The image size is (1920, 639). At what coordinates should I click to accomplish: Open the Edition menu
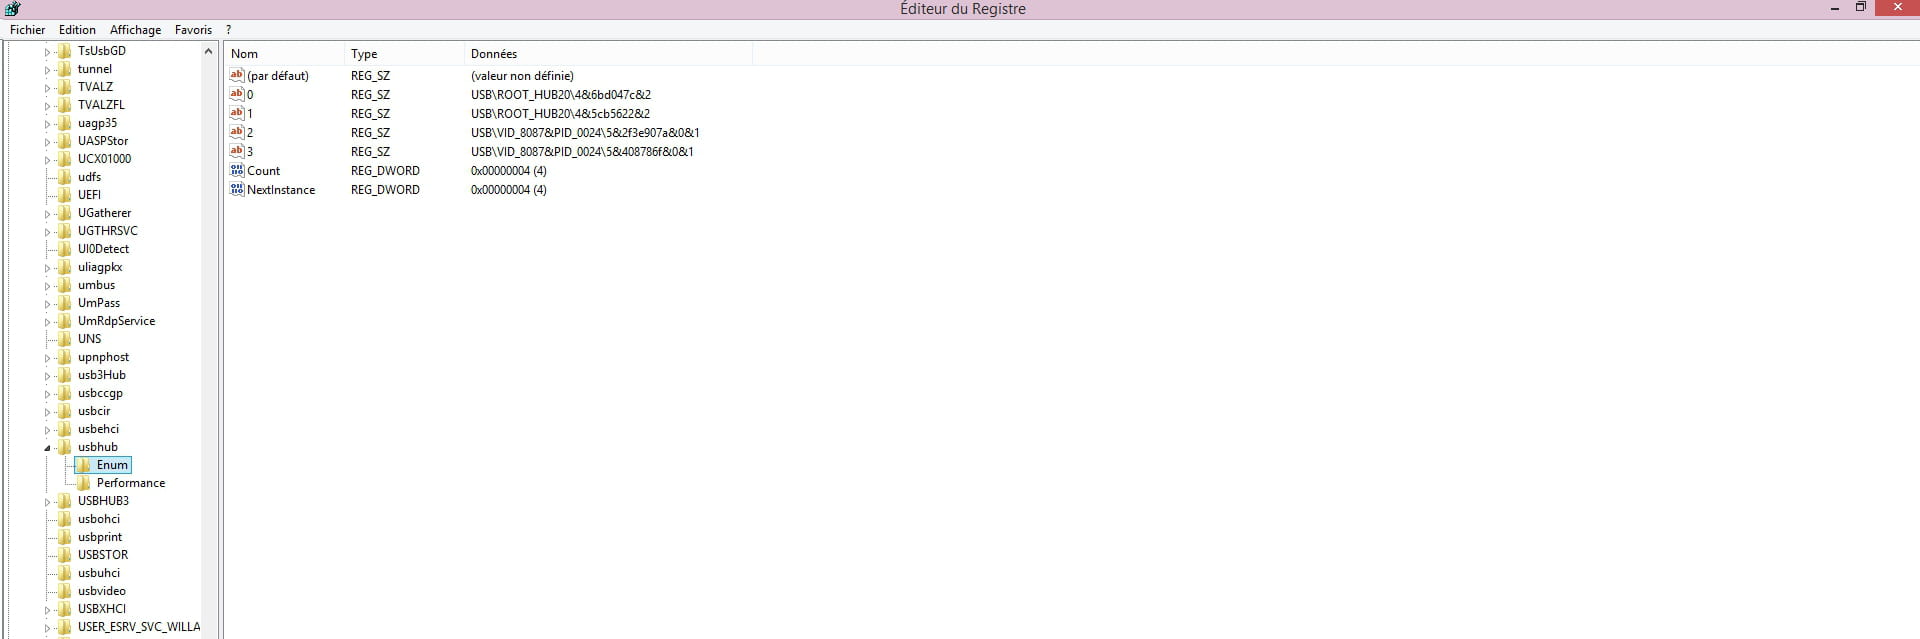(77, 30)
